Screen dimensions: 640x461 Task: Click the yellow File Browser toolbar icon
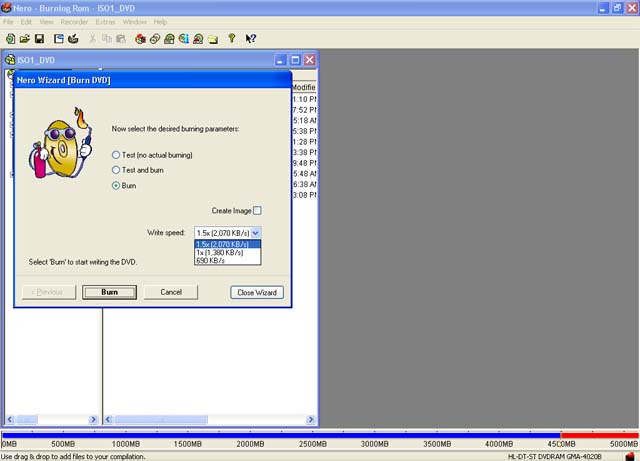coord(213,39)
